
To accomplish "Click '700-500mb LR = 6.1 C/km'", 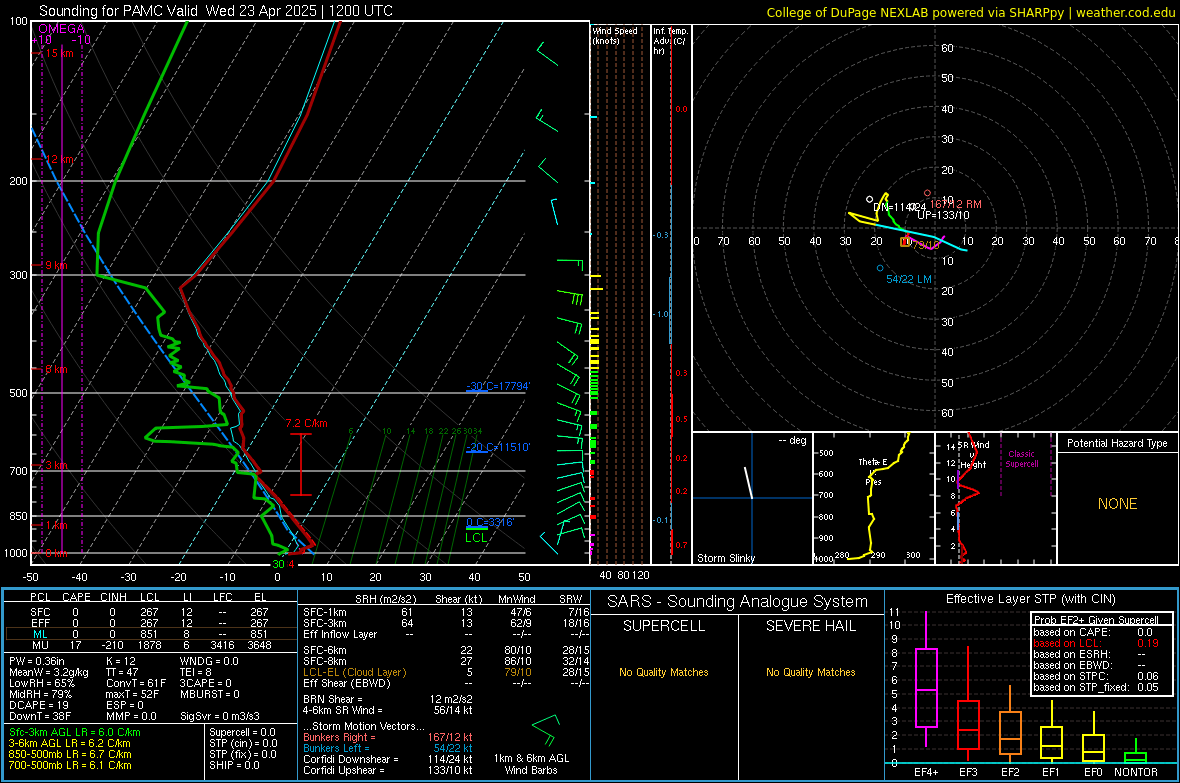I will click(x=70, y=765).
